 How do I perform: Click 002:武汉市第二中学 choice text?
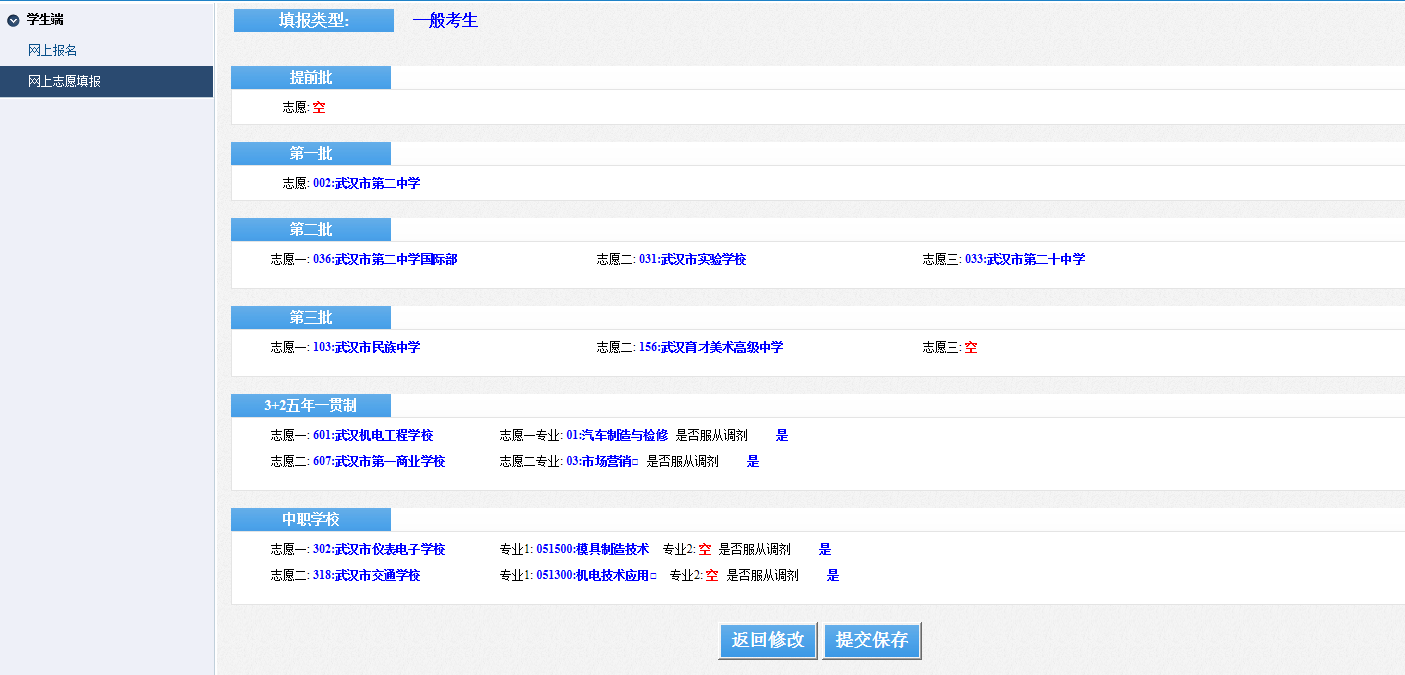coord(366,184)
